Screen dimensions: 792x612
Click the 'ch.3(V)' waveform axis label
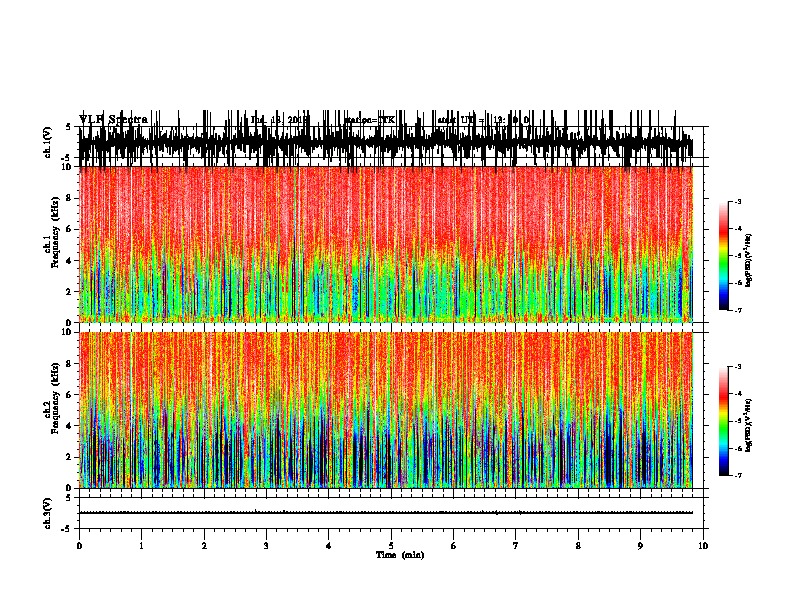(x=47, y=513)
